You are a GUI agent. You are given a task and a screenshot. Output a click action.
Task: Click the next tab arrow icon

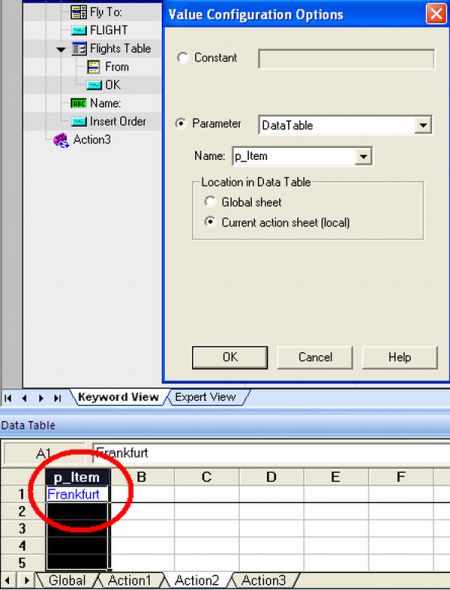41,398
